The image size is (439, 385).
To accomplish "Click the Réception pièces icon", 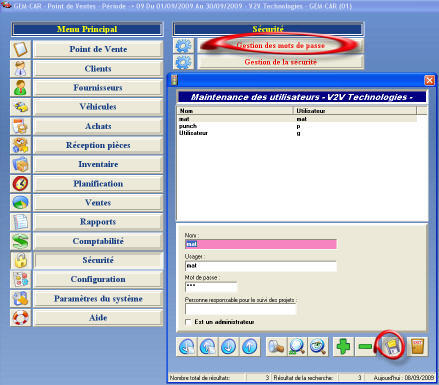I will (x=20, y=145).
